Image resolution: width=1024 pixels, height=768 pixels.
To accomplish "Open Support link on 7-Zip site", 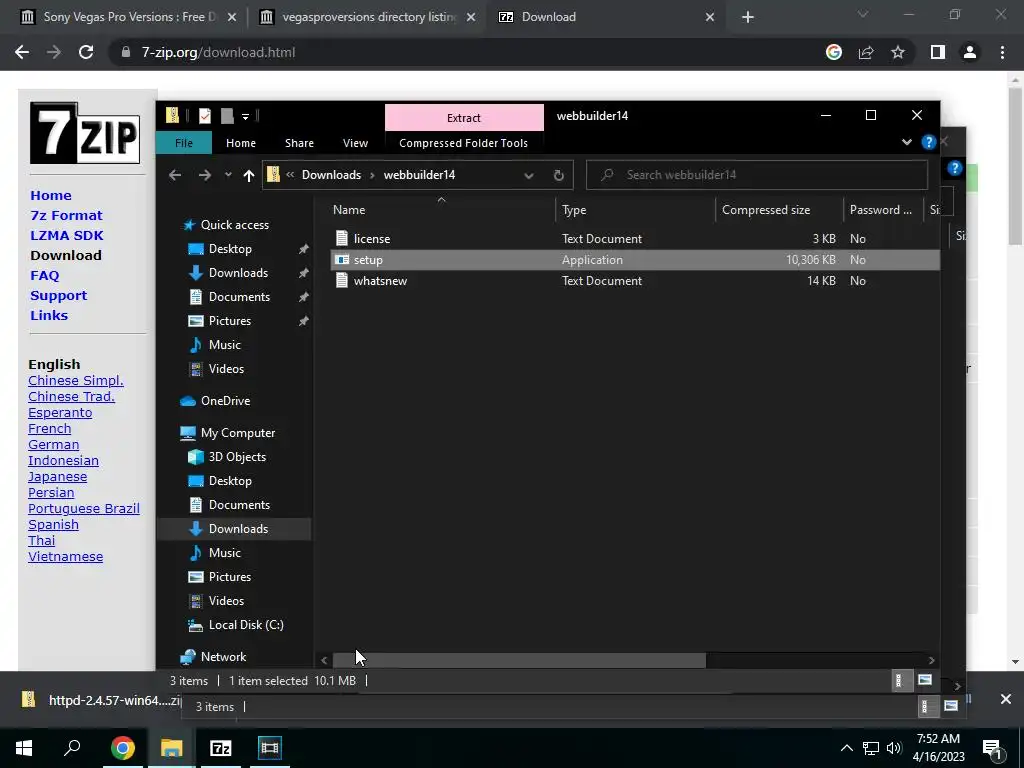I will tap(58, 296).
